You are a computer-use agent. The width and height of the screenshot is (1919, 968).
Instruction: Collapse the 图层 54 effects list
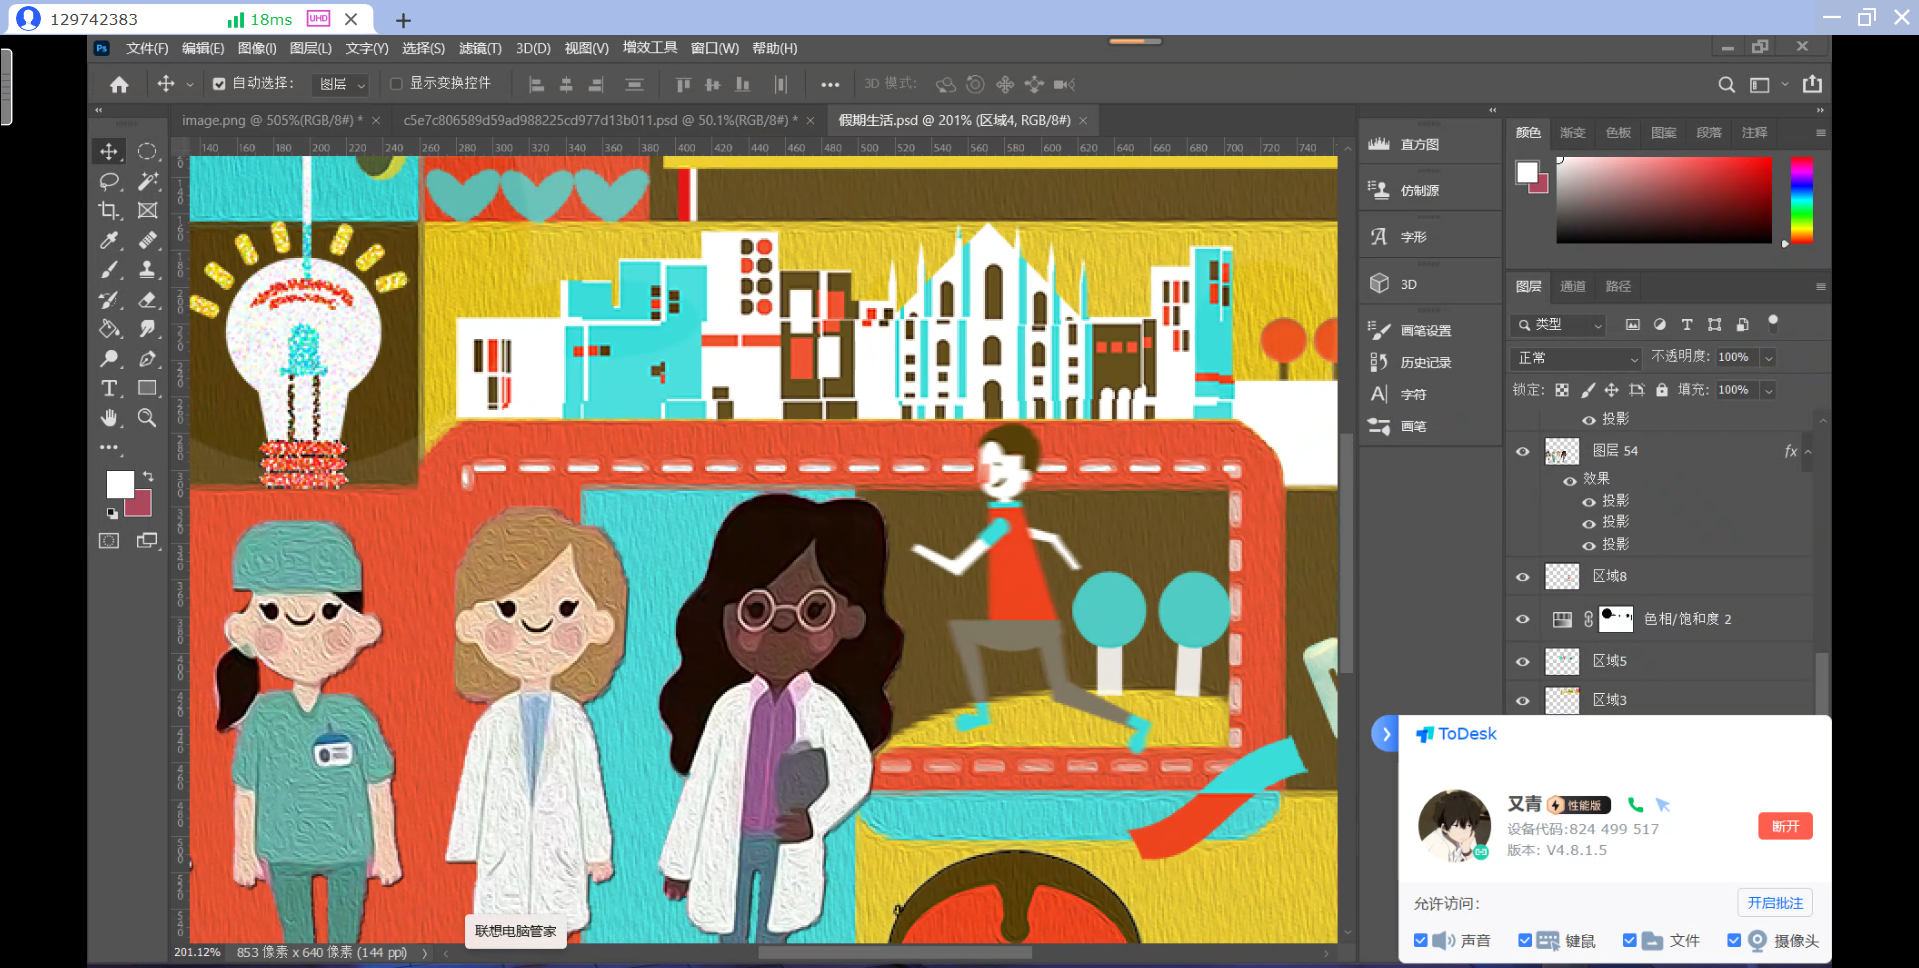tap(1808, 452)
